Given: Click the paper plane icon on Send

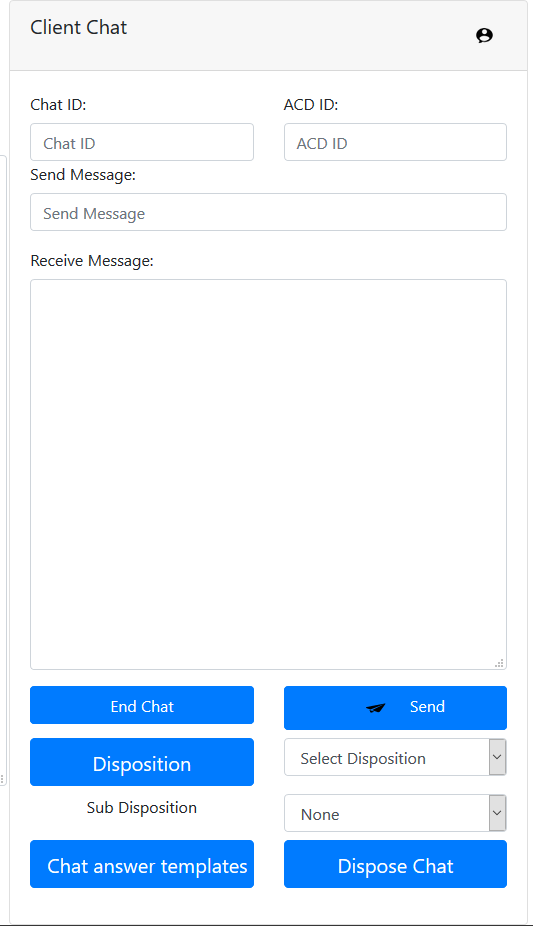Looking at the screenshot, I should (x=375, y=707).
